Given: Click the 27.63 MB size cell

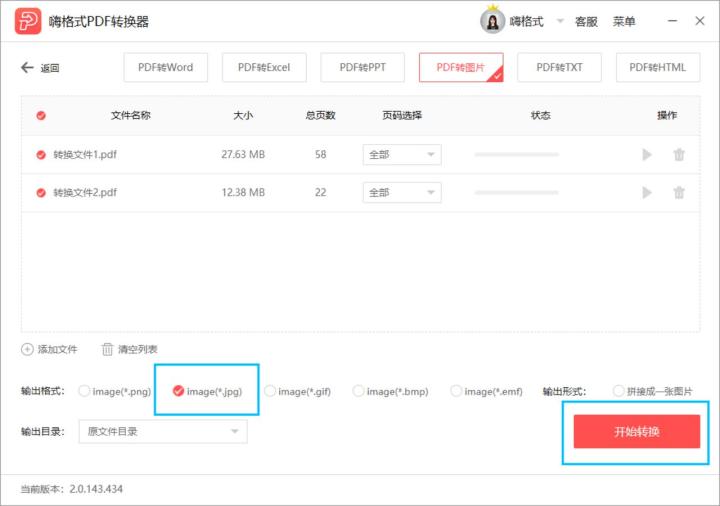Looking at the screenshot, I should click(x=243, y=155).
